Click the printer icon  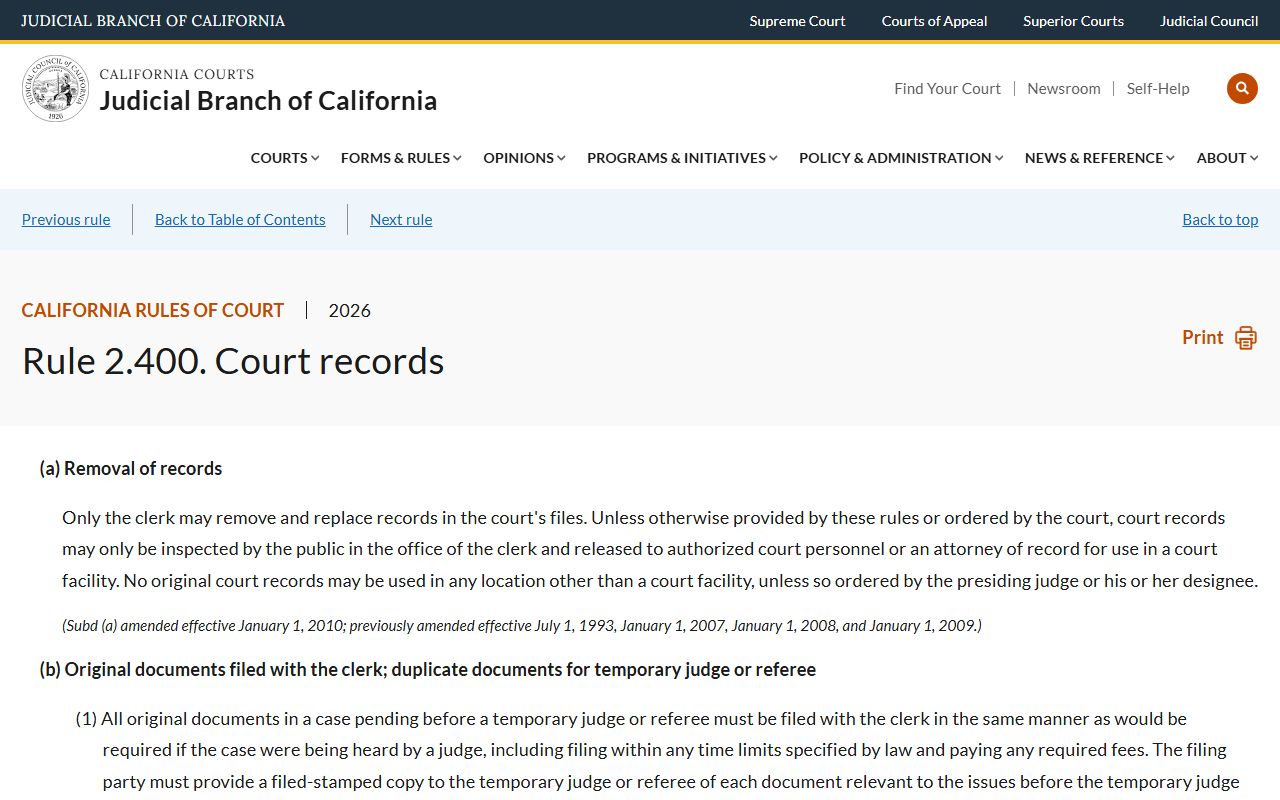click(x=1245, y=338)
